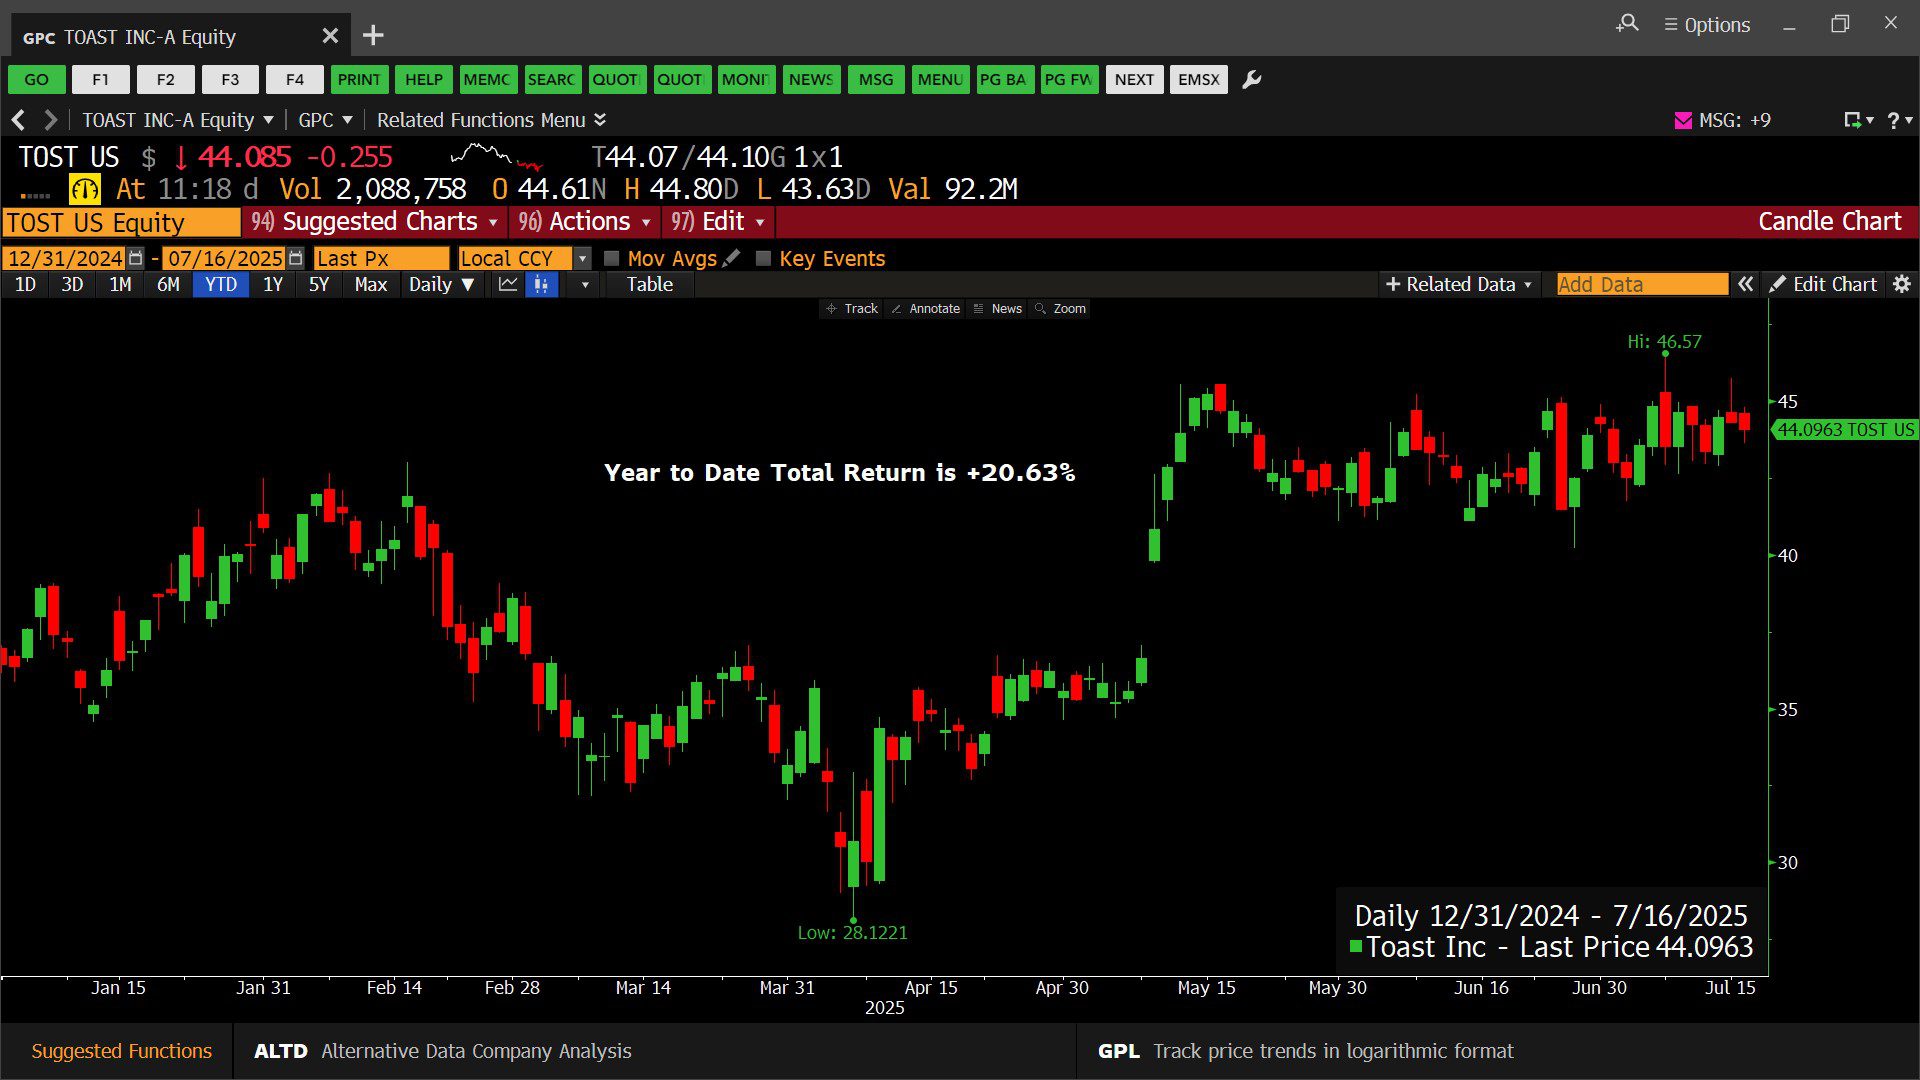
Task: Edit moving averages with pencil icon
Action: pos(732,258)
